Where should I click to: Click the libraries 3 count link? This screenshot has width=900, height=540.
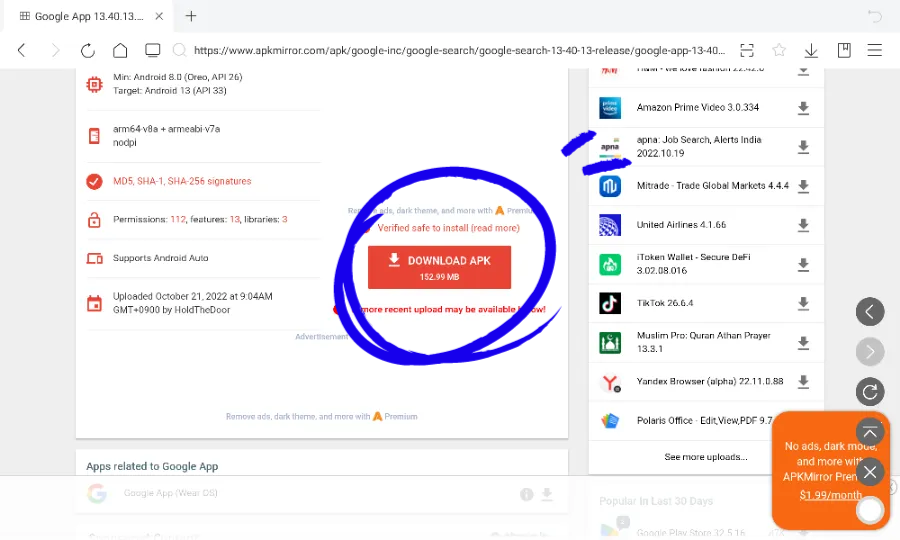coord(285,219)
